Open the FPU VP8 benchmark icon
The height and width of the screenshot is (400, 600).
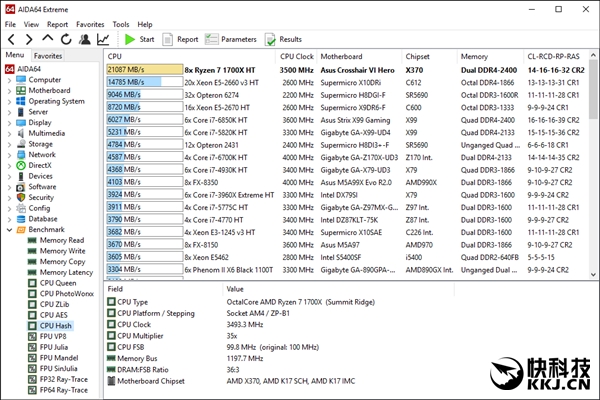coord(32,336)
